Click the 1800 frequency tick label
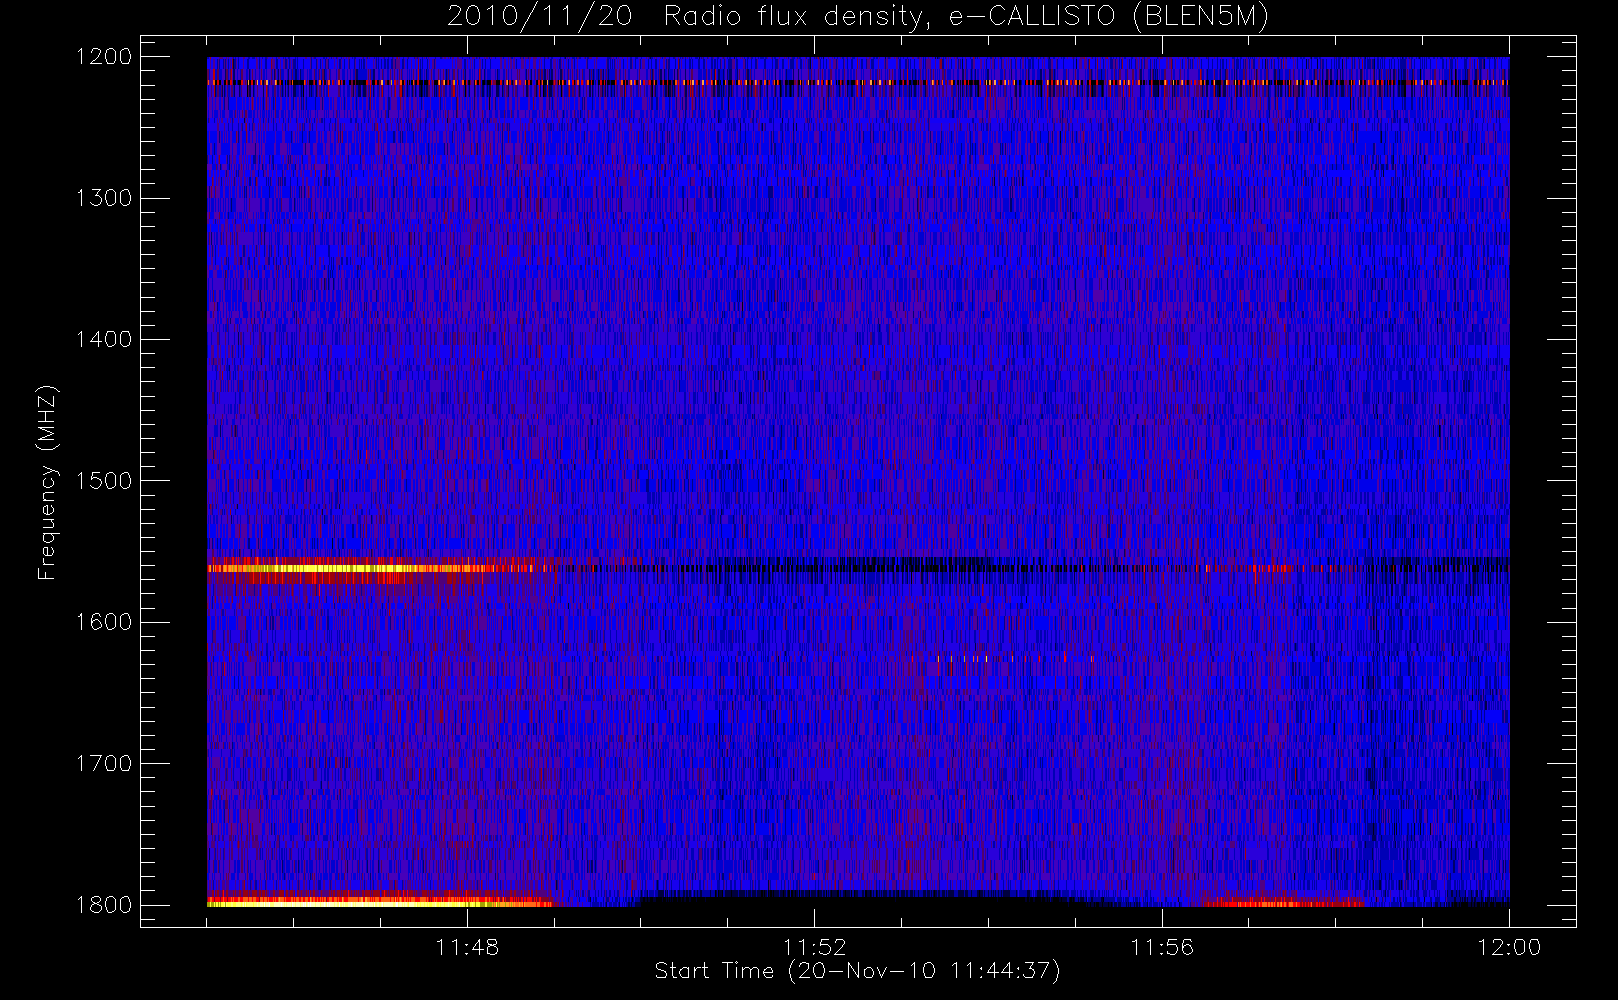Screen dimensions: 1618x1000 coord(104,905)
